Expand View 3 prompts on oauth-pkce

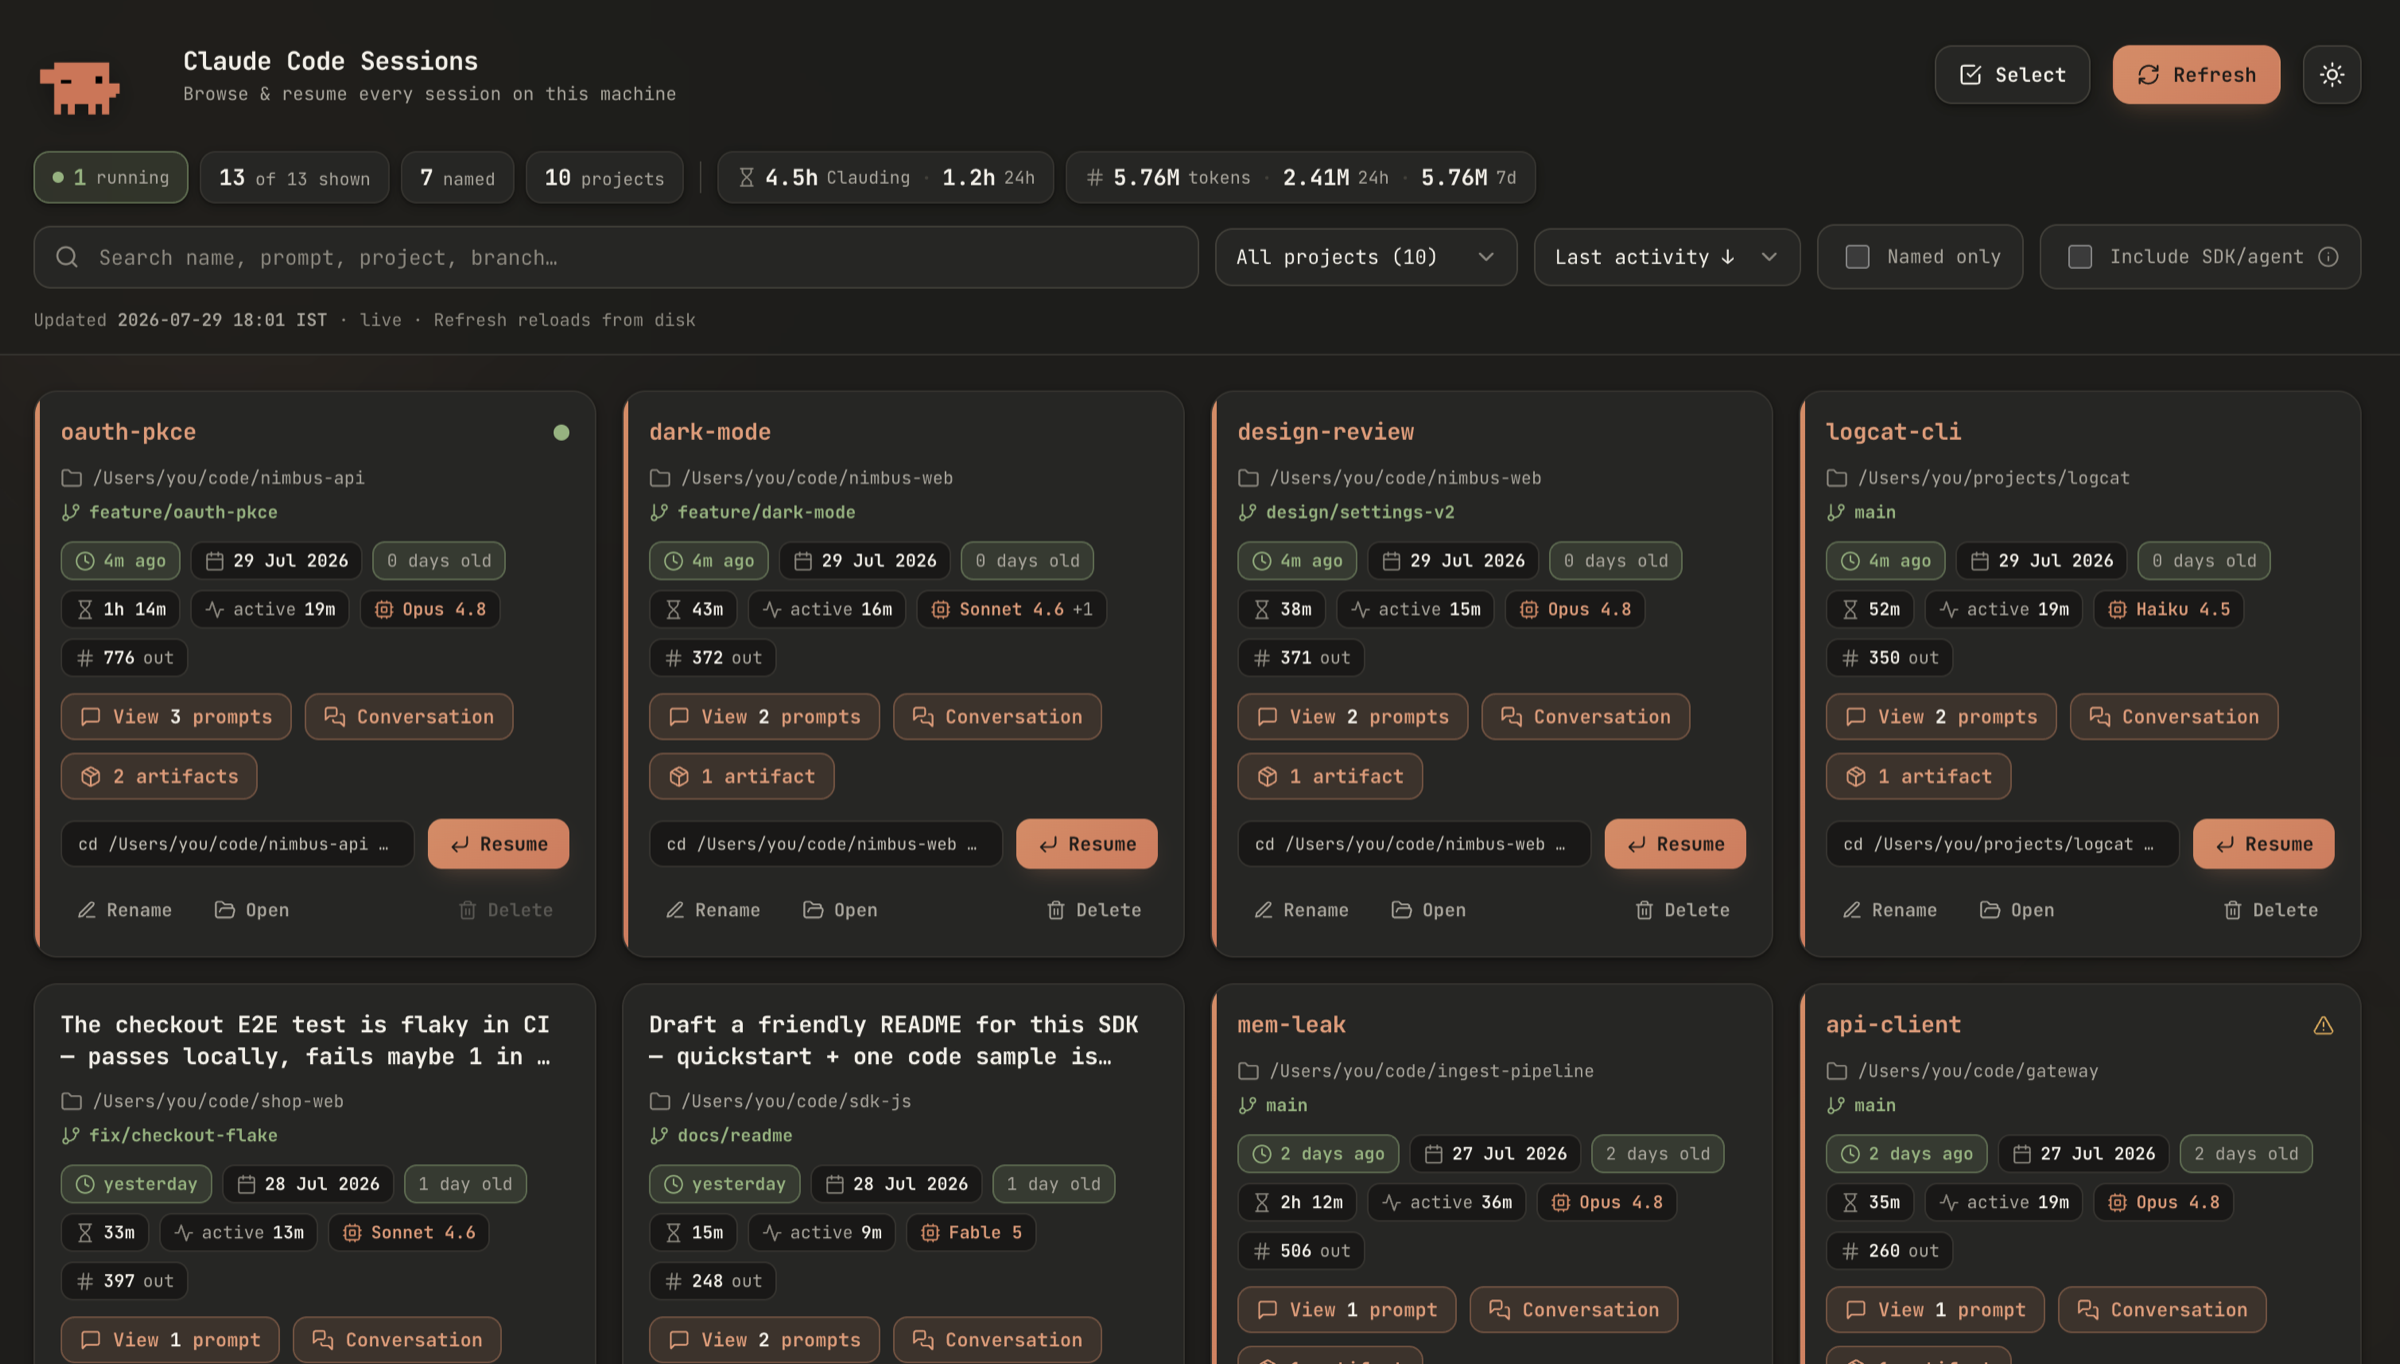point(176,717)
